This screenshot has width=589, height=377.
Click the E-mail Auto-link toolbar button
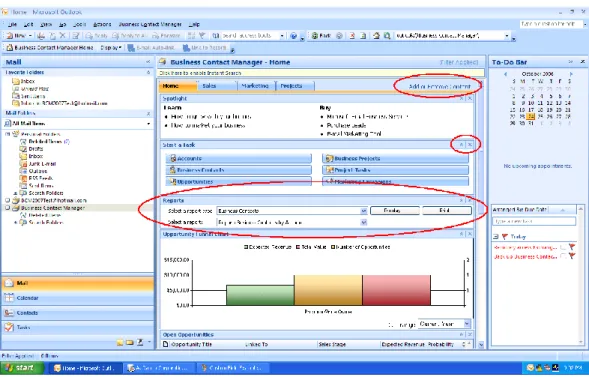point(151,48)
